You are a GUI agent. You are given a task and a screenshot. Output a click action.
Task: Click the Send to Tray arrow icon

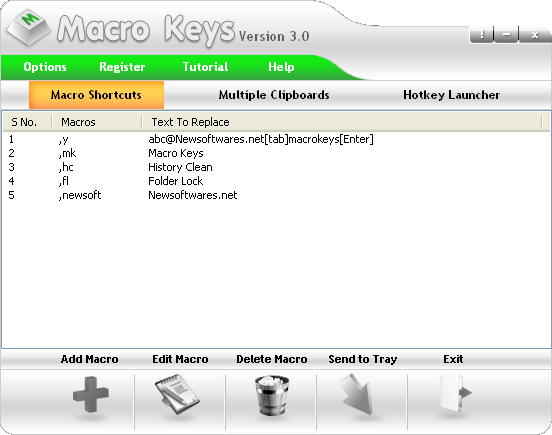pyautogui.click(x=356, y=394)
